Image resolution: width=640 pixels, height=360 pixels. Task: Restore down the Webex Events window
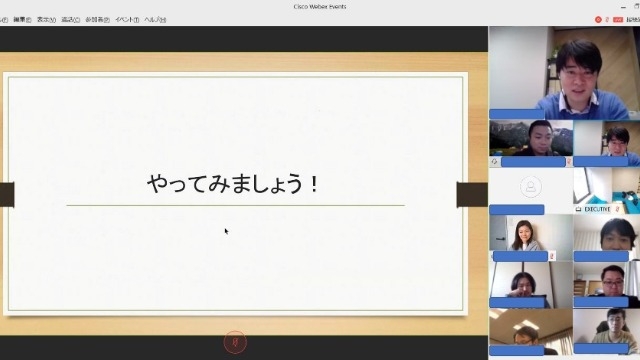pos(637,7)
